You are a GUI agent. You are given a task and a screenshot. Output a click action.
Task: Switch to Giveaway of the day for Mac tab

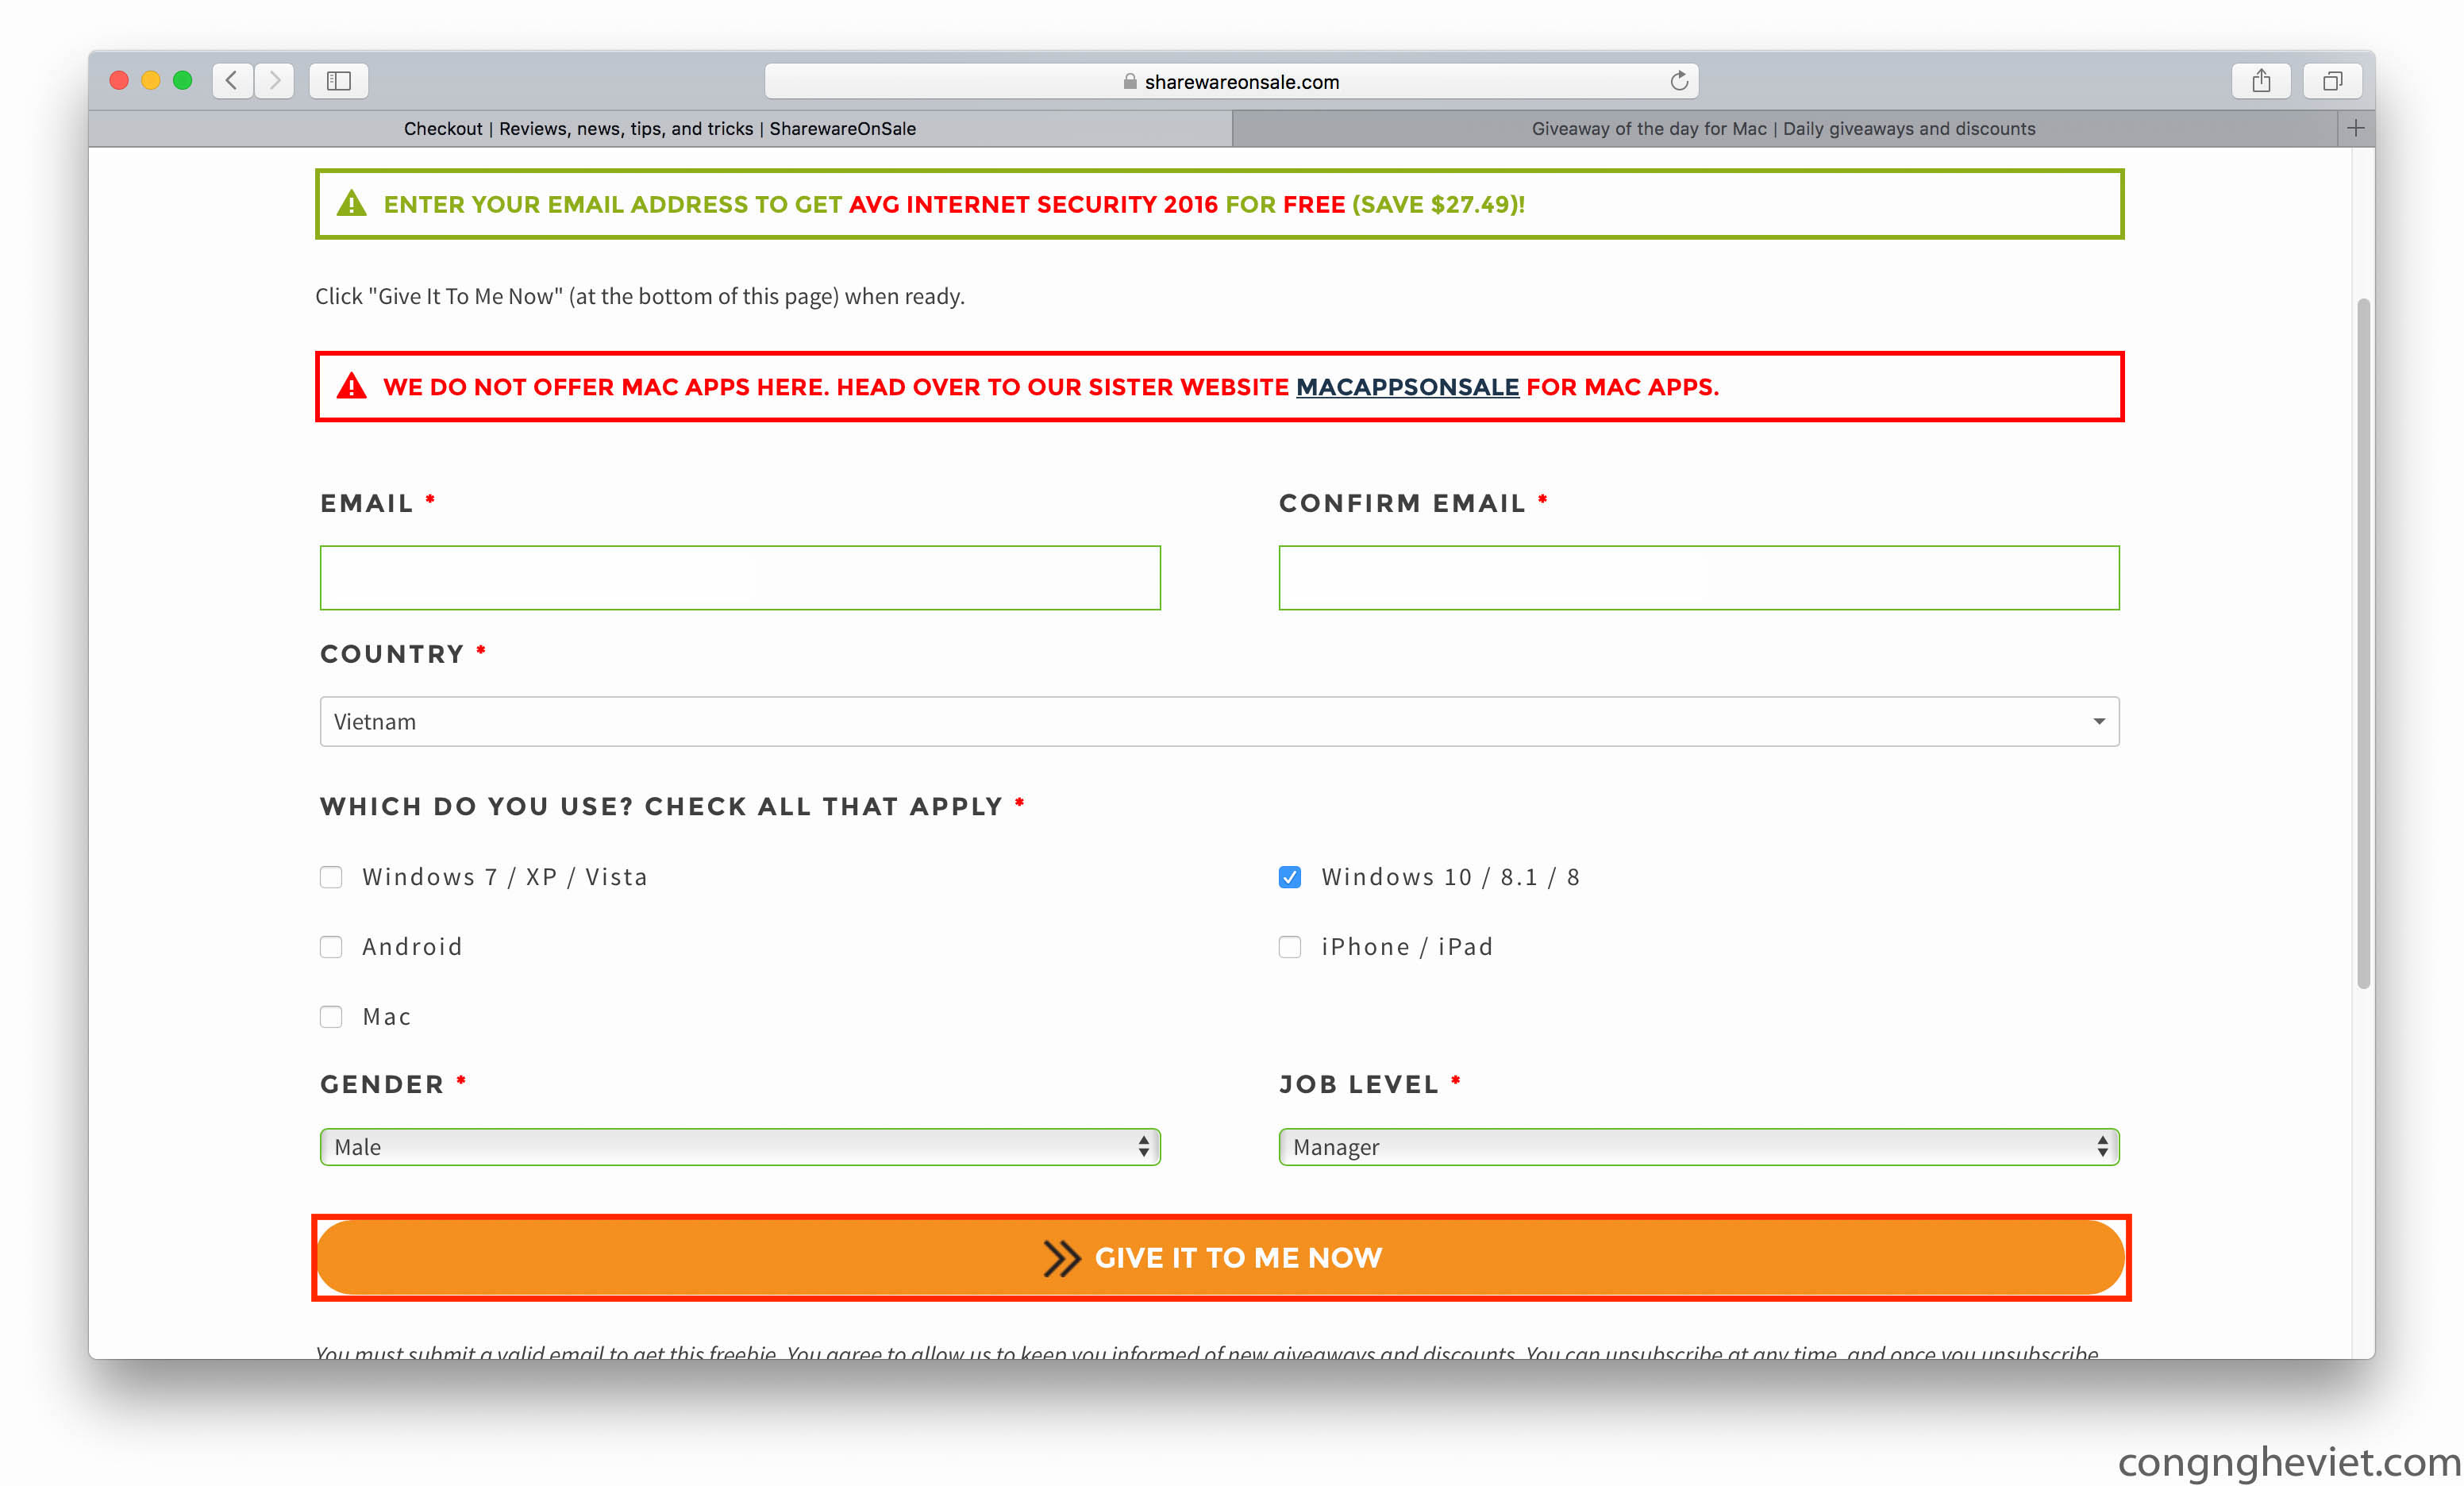click(x=1784, y=128)
